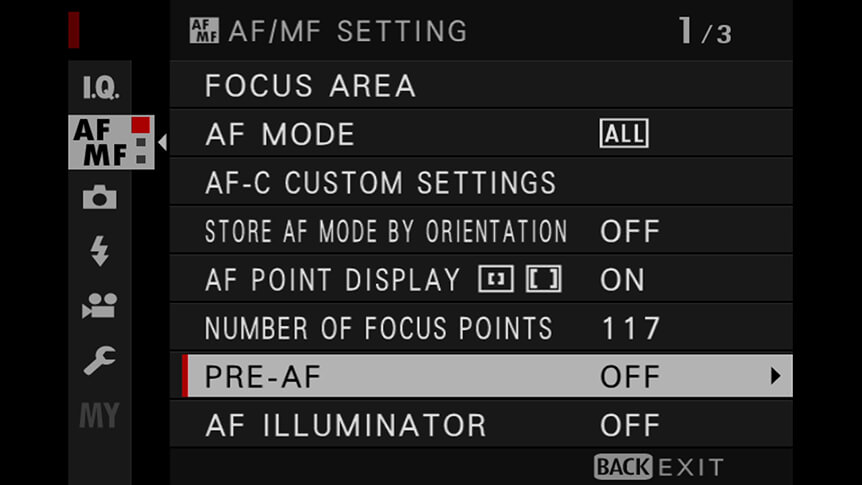Open the AF MODE ALL selector

coord(624,134)
